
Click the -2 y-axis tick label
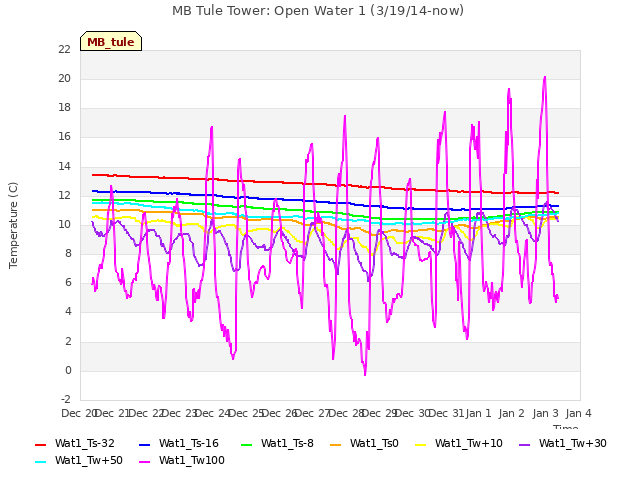click(x=66, y=399)
